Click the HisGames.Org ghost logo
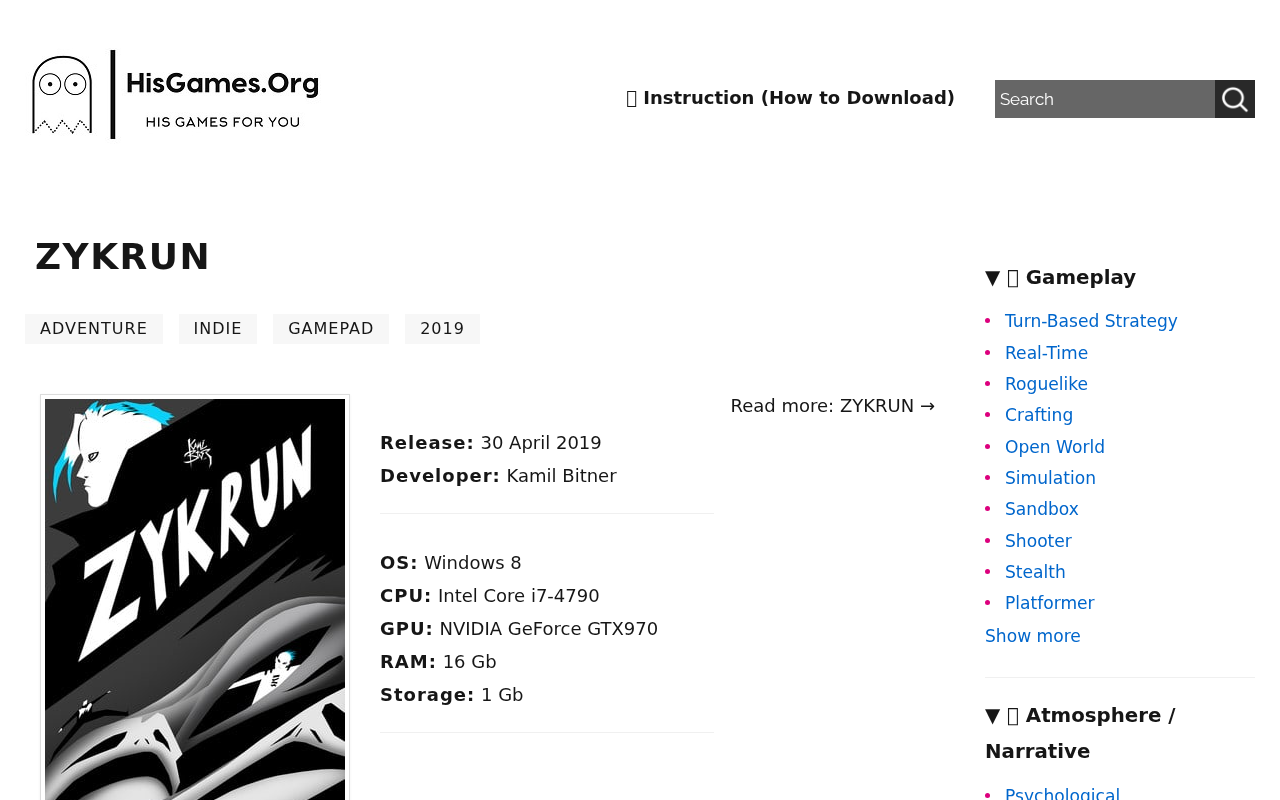 175,95
